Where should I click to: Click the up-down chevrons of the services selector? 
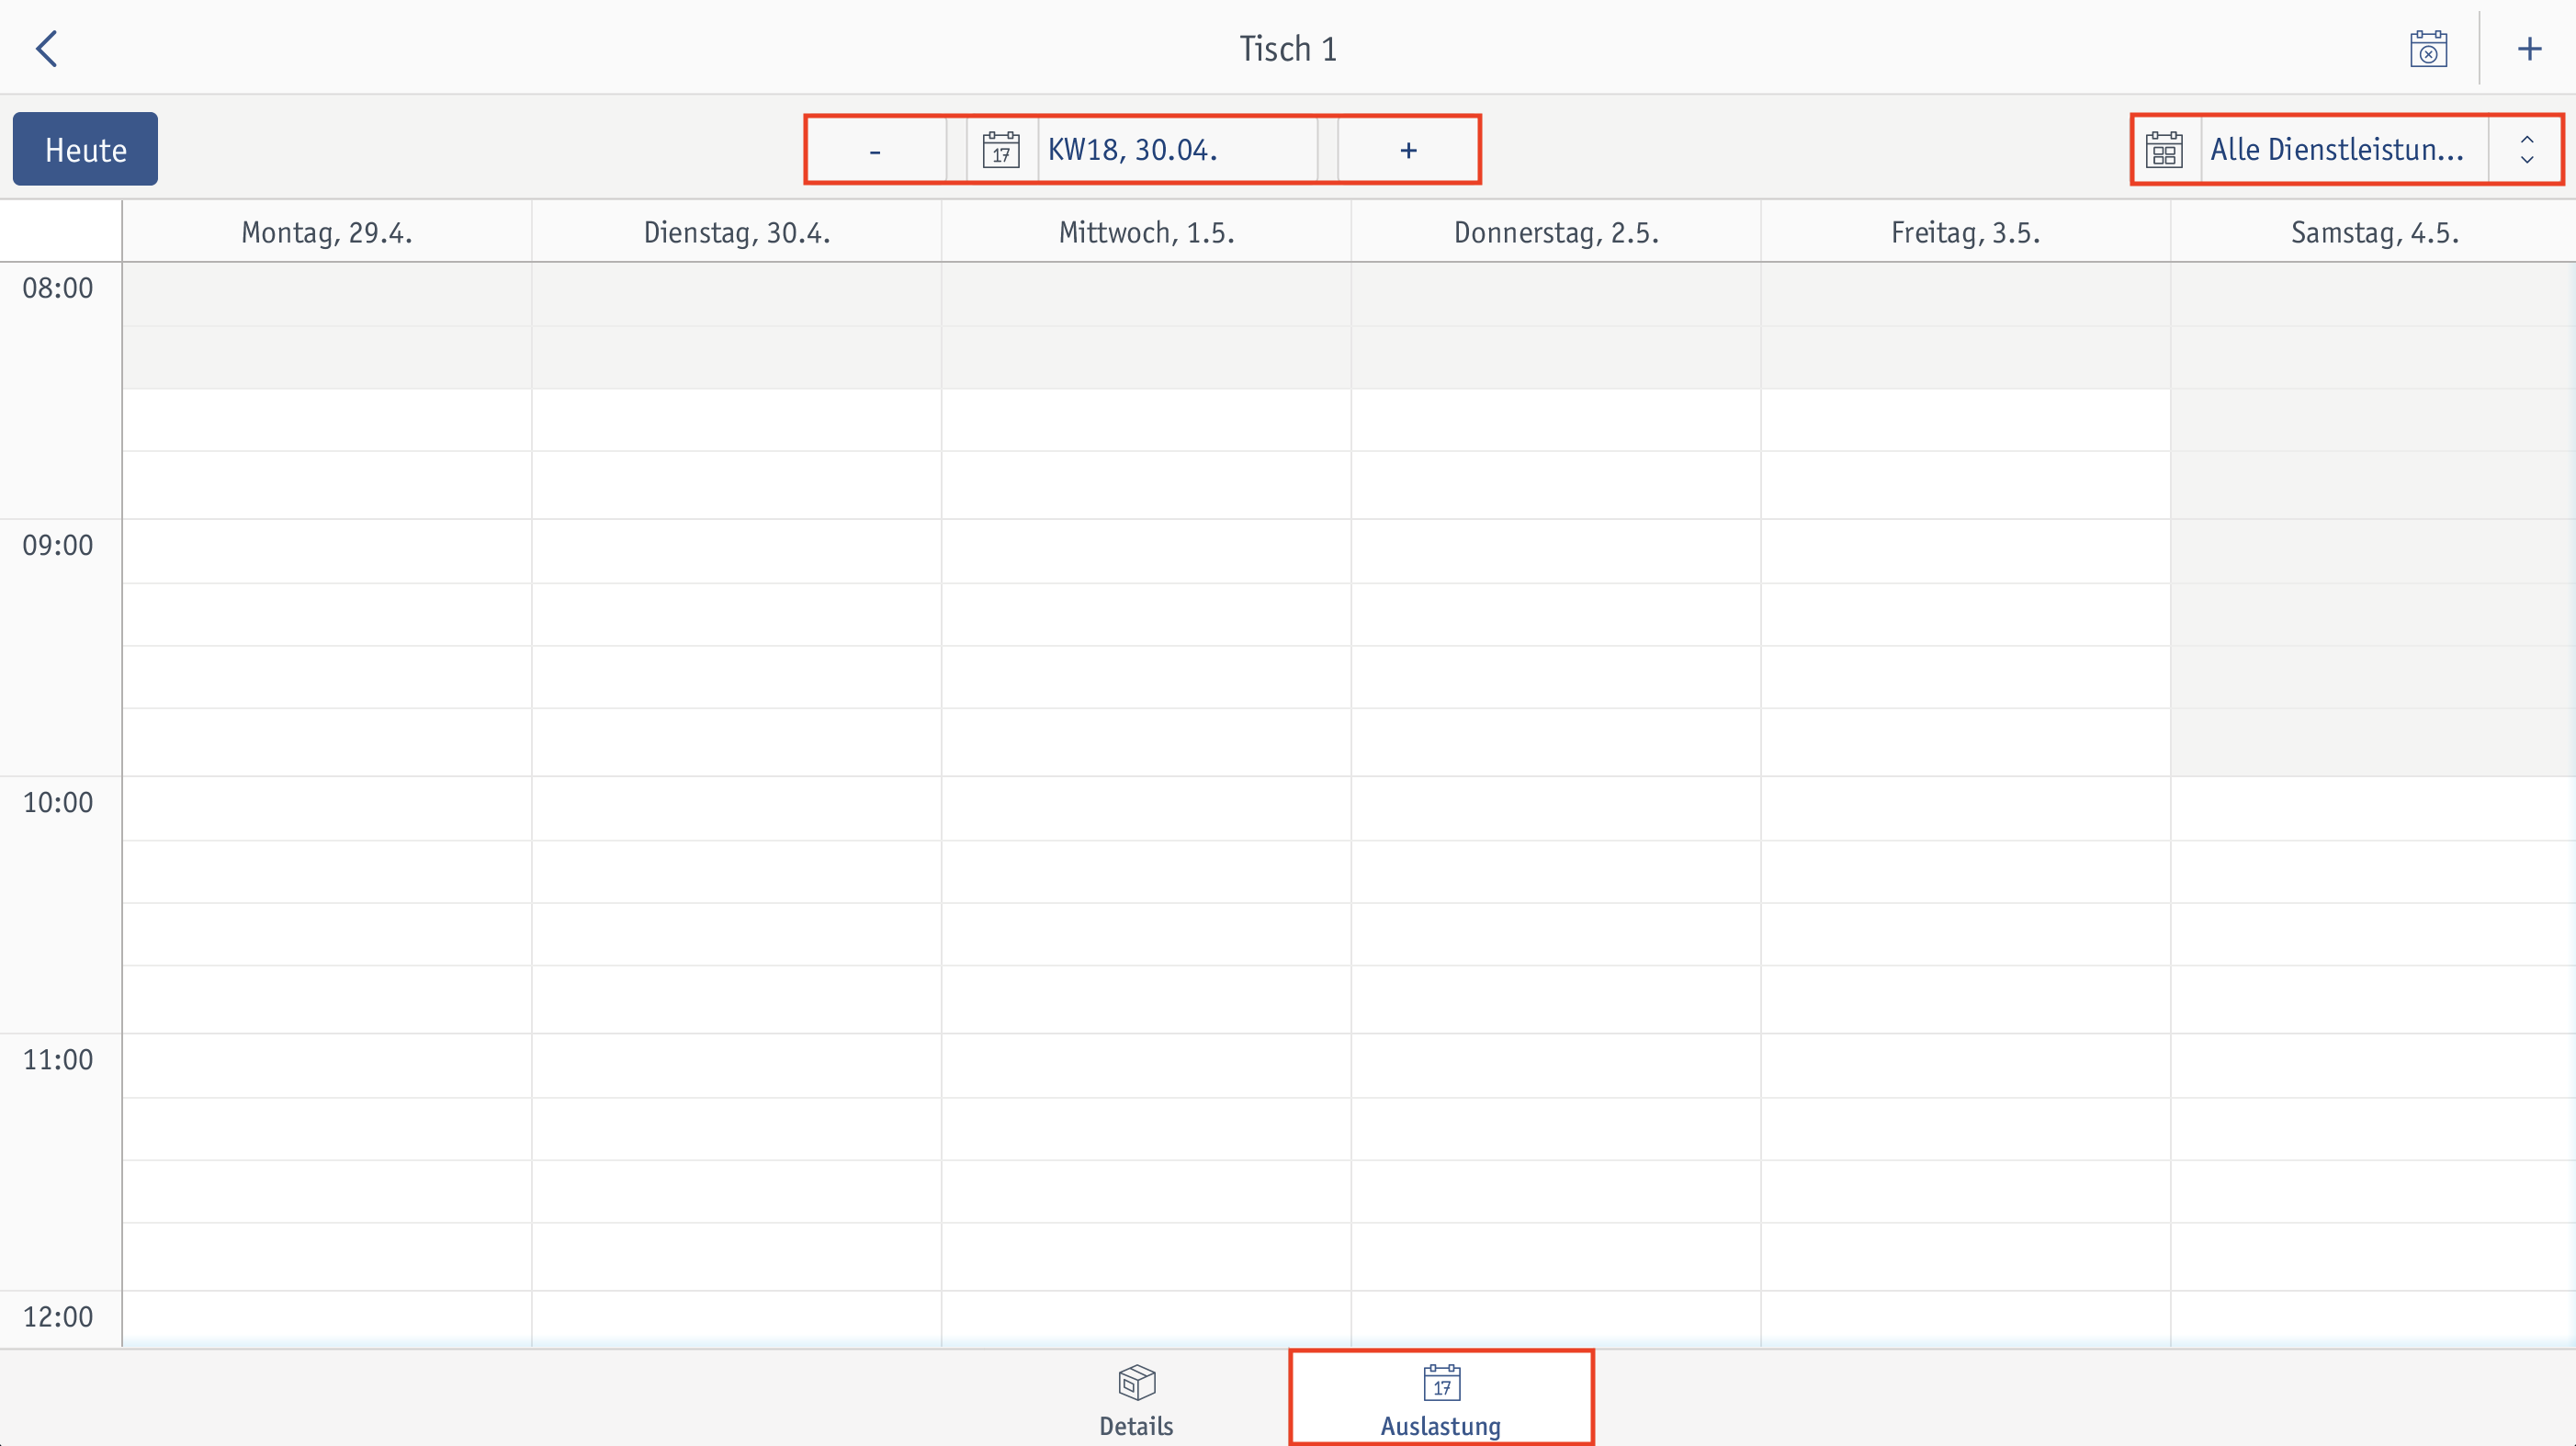tap(2526, 150)
